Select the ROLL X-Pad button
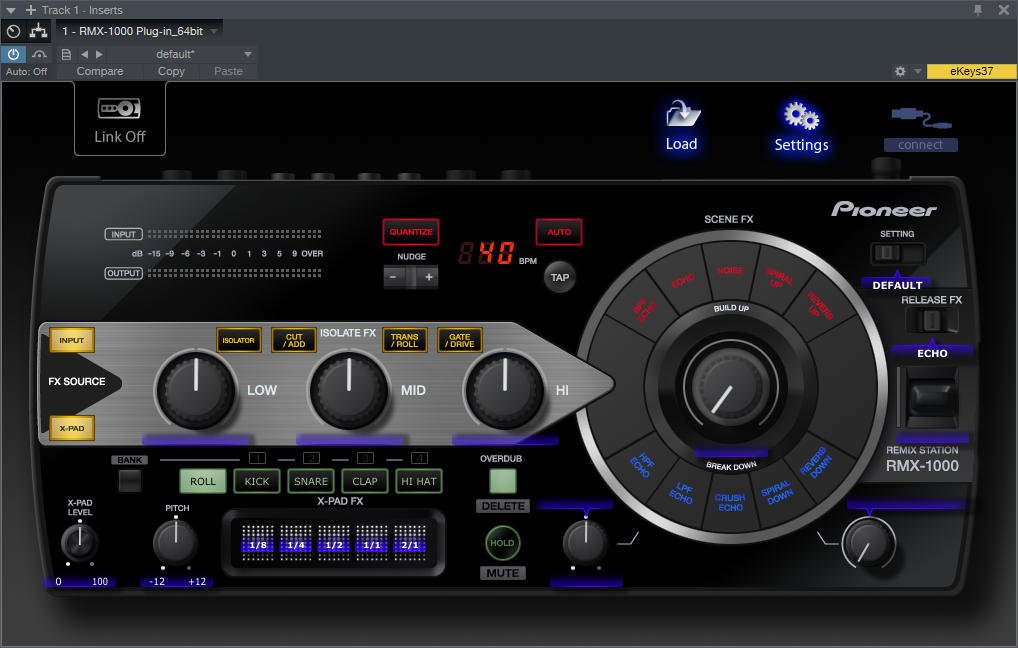Image resolution: width=1018 pixels, height=648 pixels. pyautogui.click(x=203, y=481)
